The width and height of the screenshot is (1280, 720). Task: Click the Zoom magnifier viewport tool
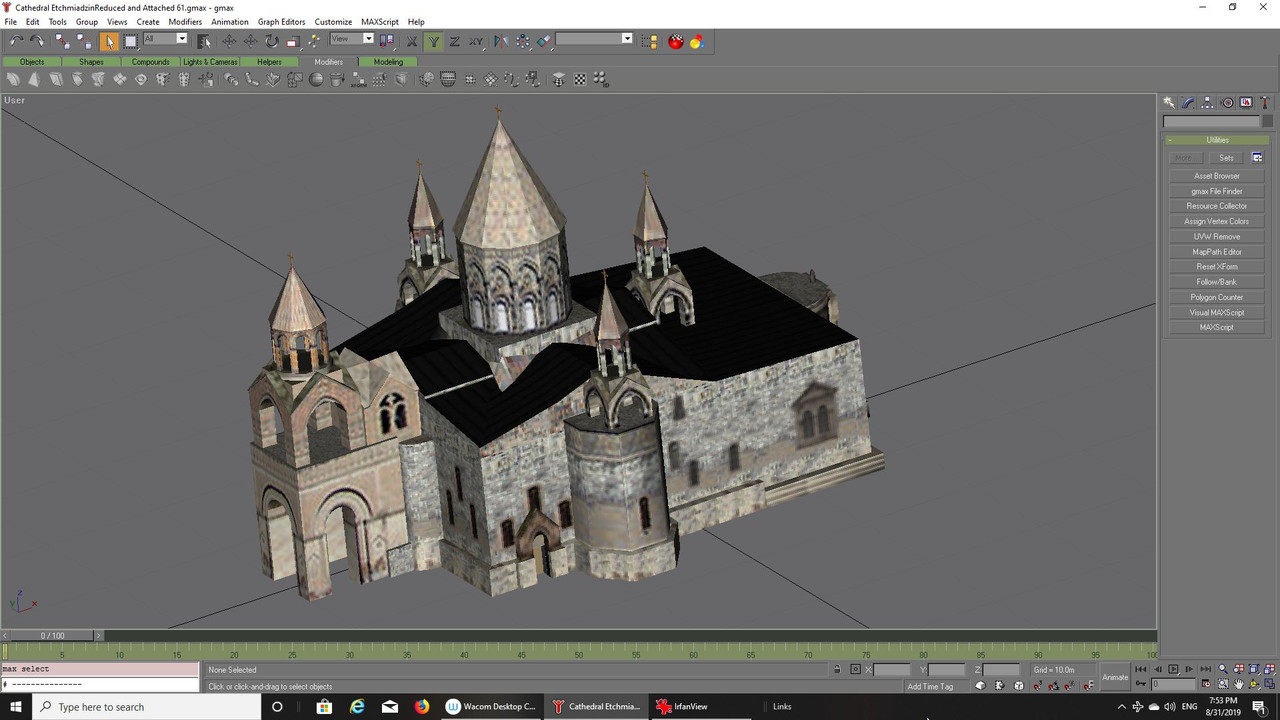pos(1223,669)
